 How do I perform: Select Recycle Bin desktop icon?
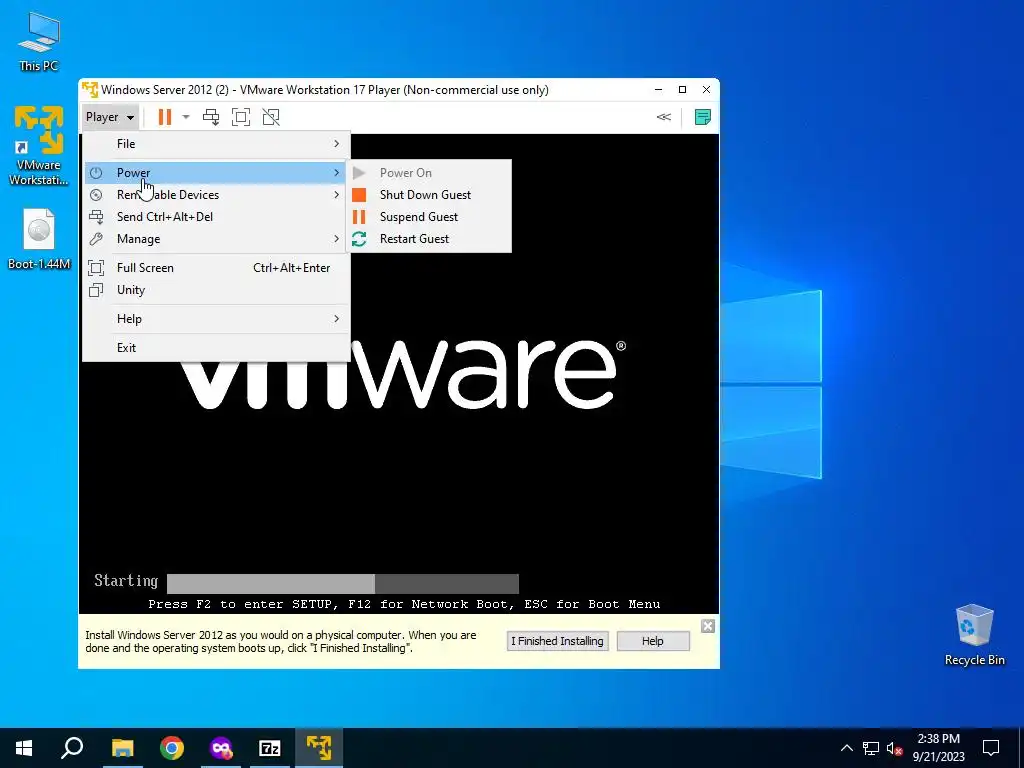click(x=974, y=635)
